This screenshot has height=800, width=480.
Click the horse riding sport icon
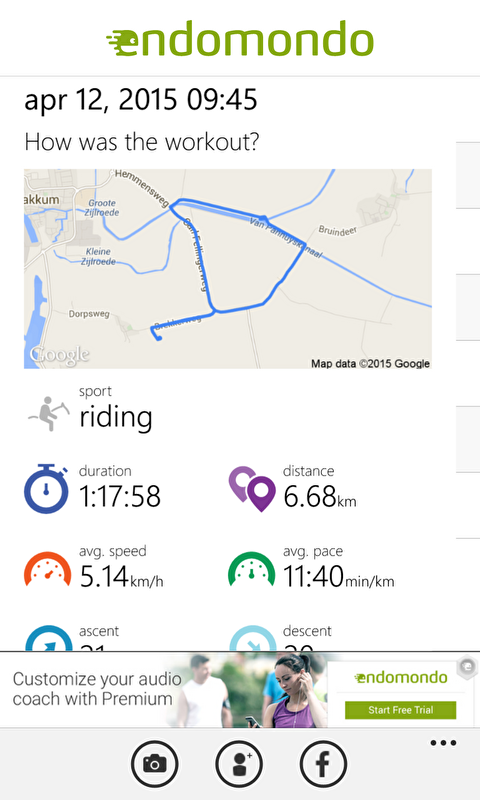[48, 413]
